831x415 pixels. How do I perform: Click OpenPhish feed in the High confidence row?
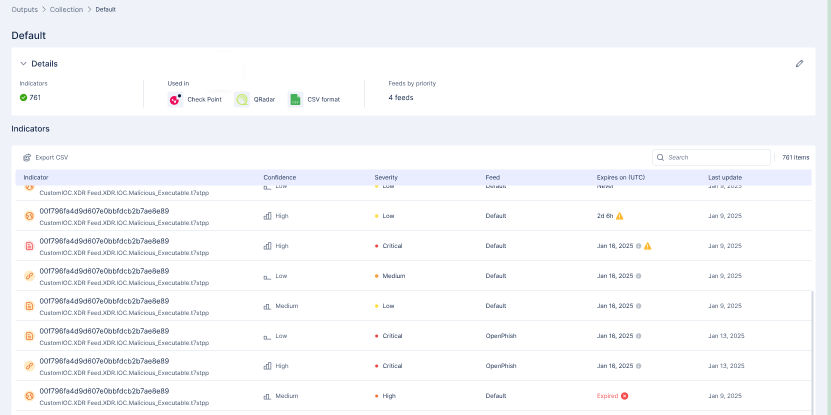[x=501, y=366]
